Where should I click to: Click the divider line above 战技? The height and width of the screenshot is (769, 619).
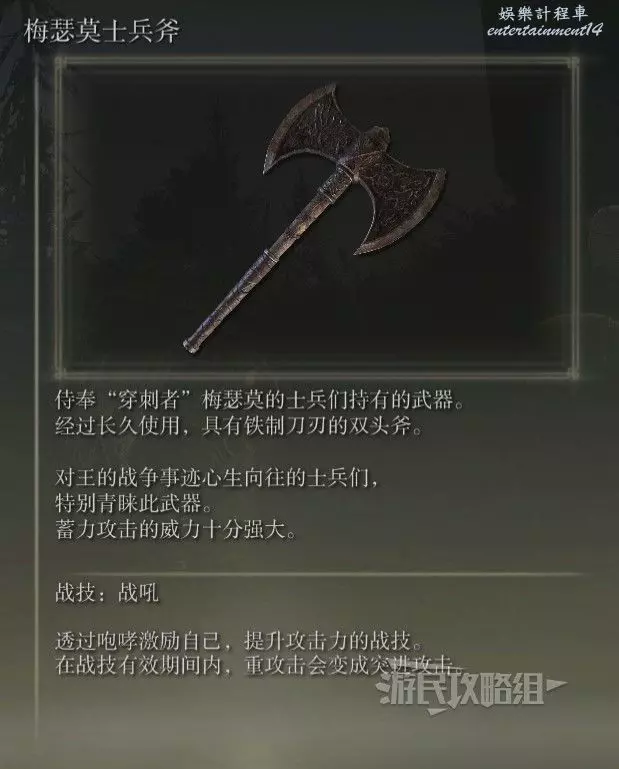point(318,573)
